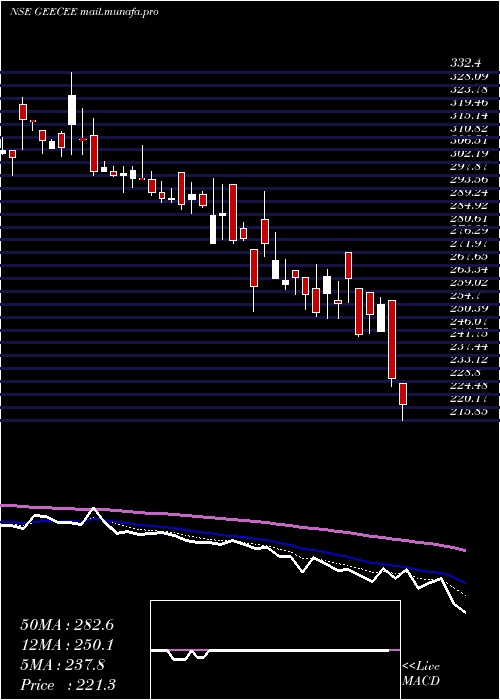Click the 280.61 price axis value
This screenshot has width=500, height=700.
tap(468, 218)
